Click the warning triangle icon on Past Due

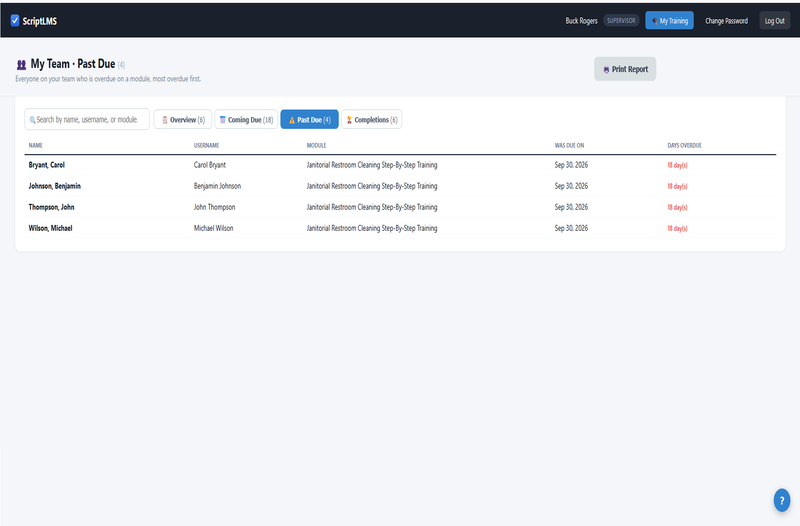coord(292,120)
